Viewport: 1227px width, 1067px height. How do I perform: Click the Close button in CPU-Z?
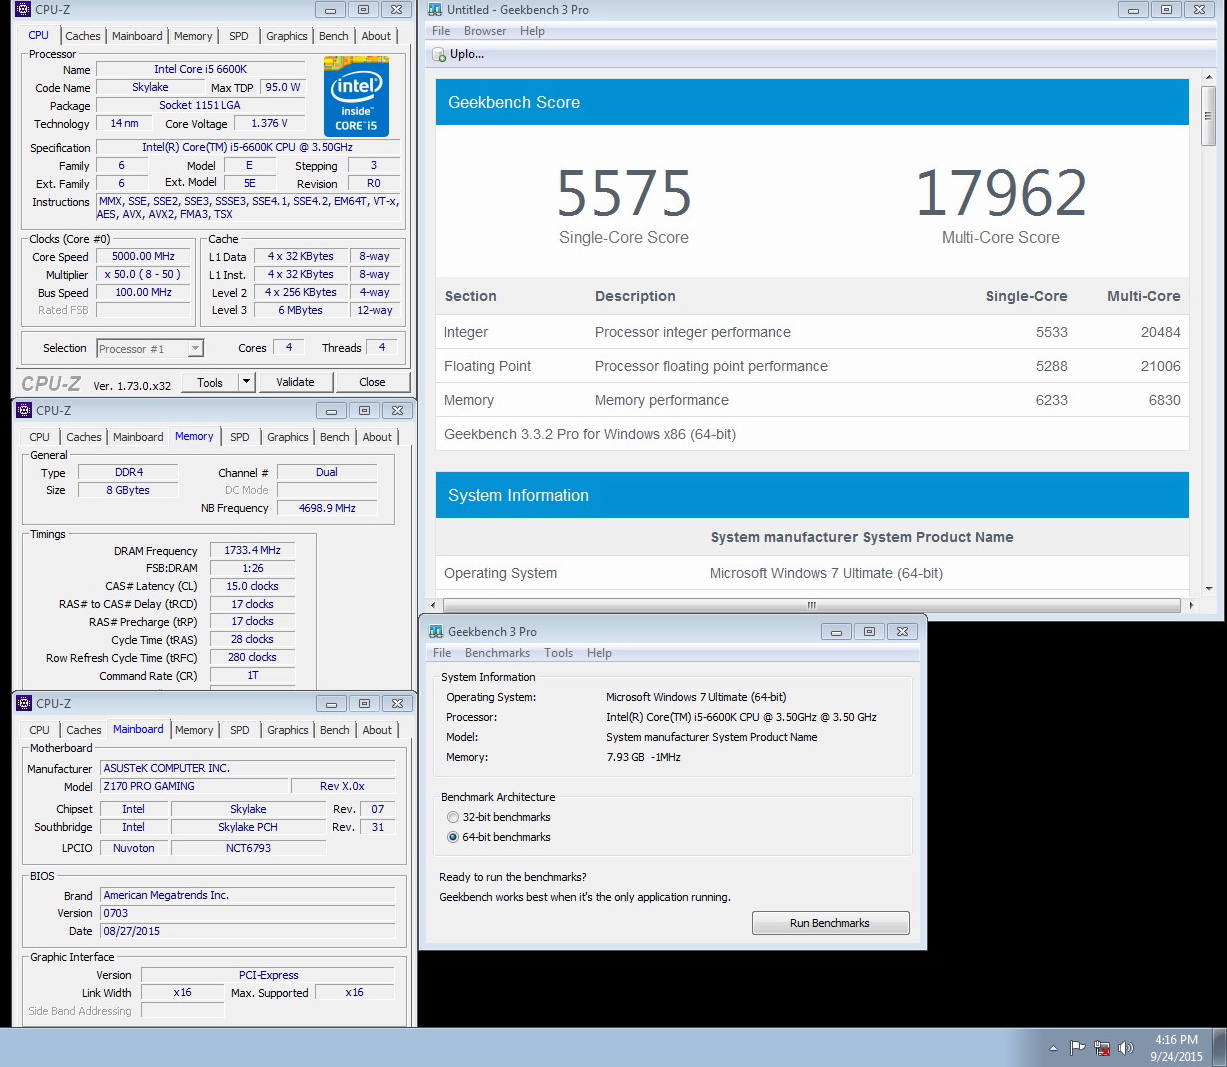point(372,382)
